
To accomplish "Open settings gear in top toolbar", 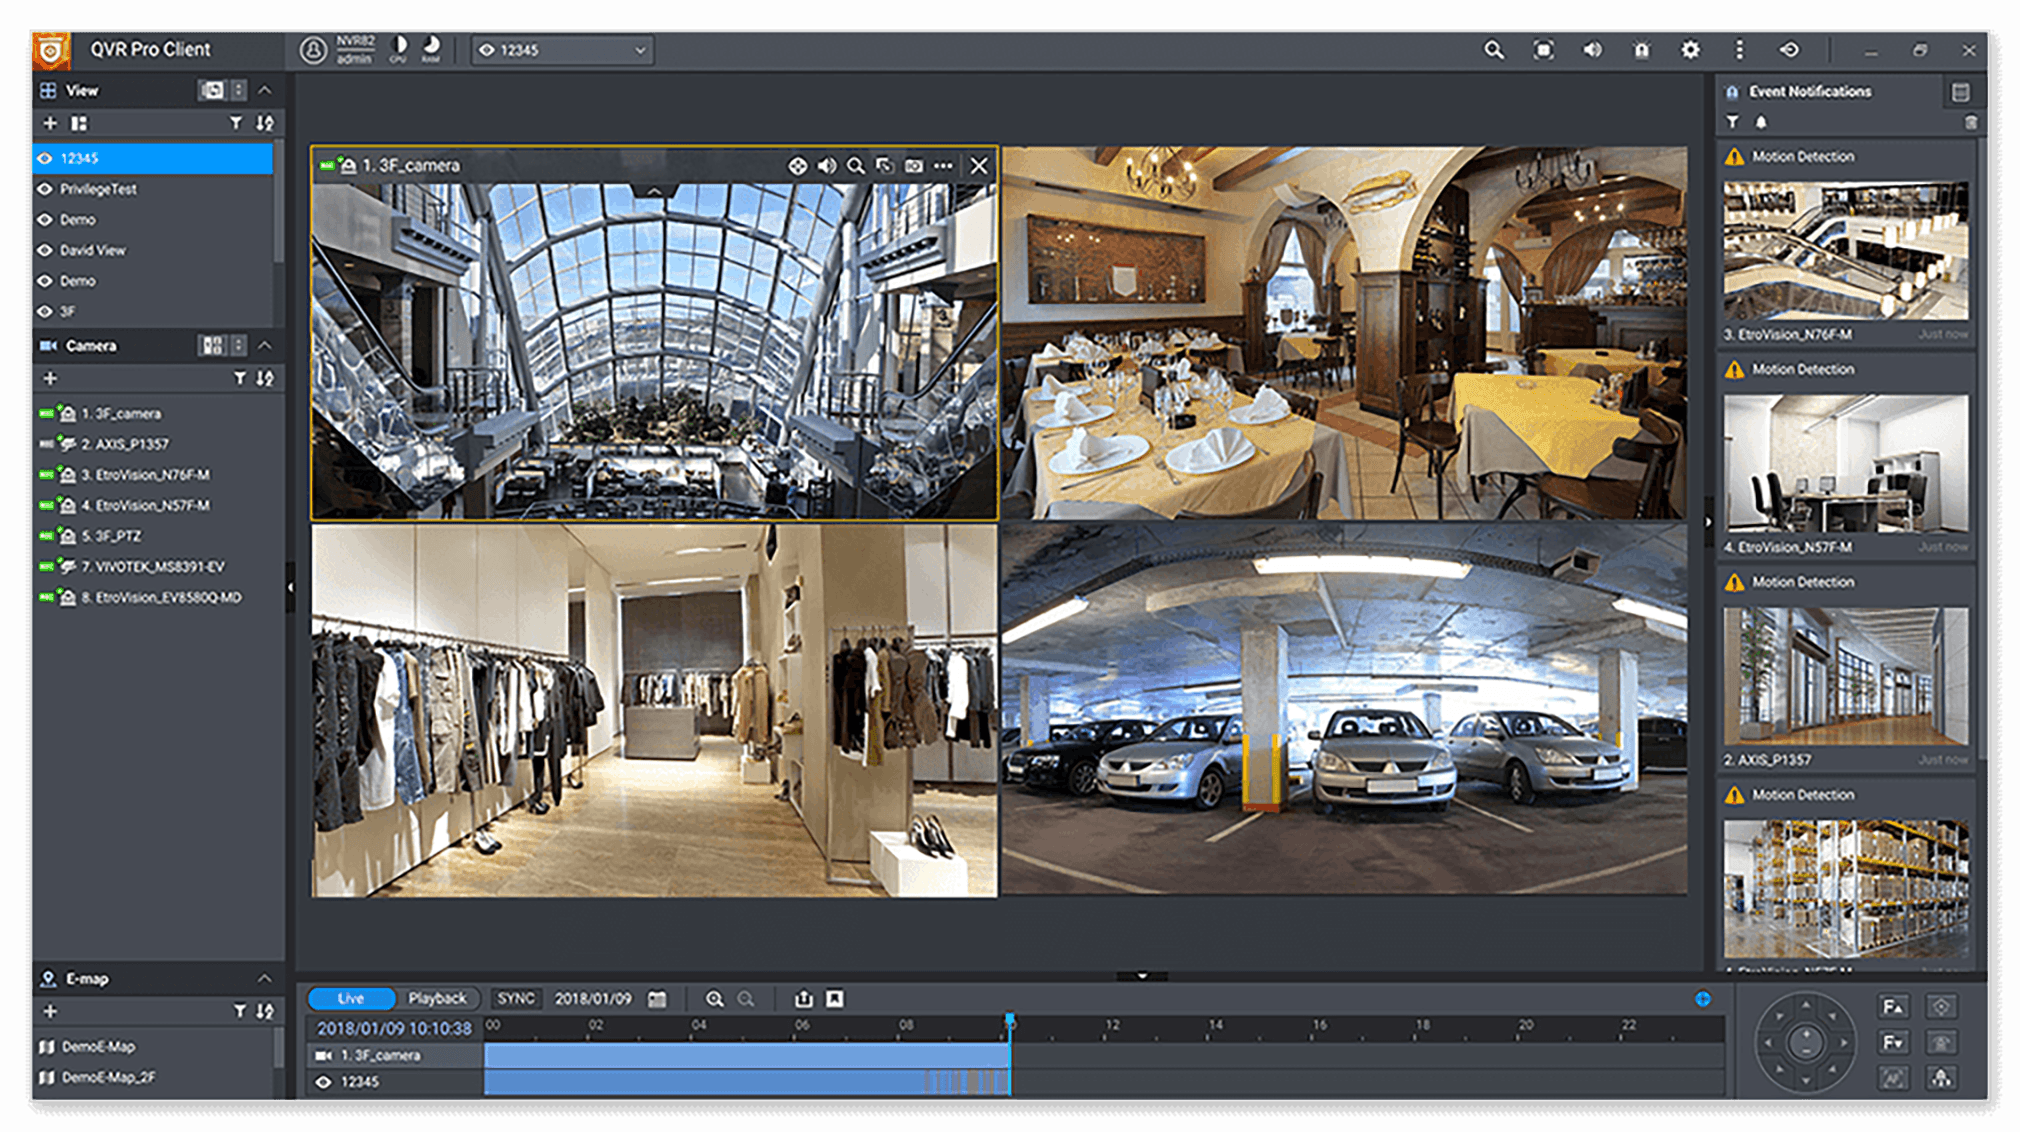I will click(1690, 50).
